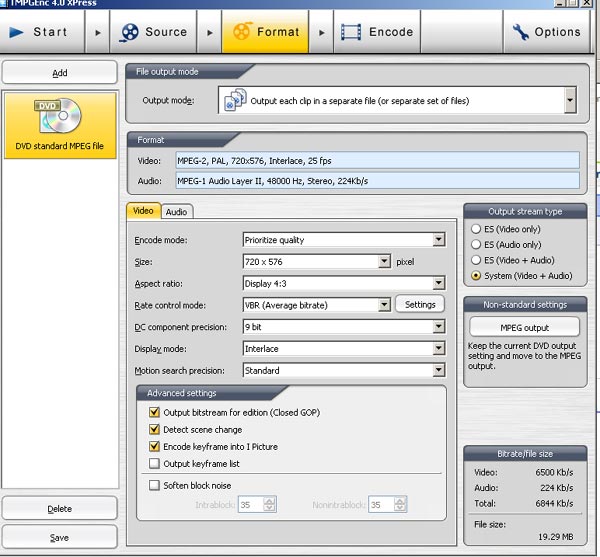Screen dimensions: 600x557
Task: Uncheck Output bitstream for edition (Closed GOP)
Action: click(154, 412)
